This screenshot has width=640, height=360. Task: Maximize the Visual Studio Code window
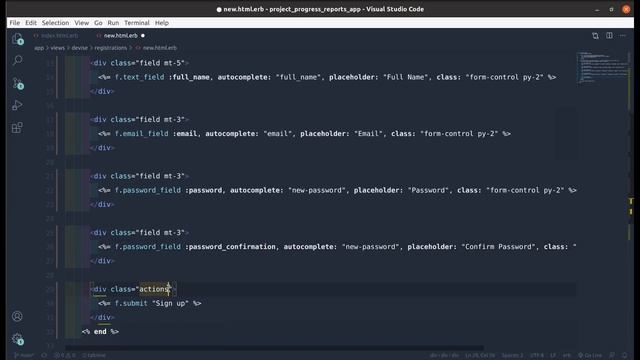pyautogui.click(x=611, y=9)
